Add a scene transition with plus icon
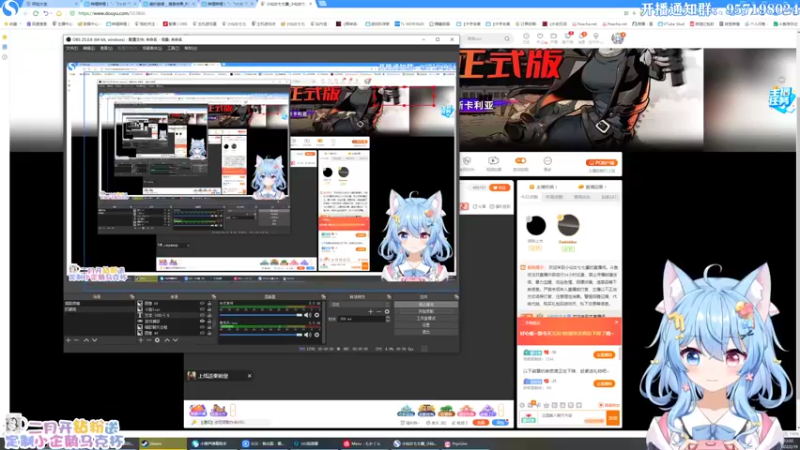Image resolution: width=800 pixels, height=450 pixels. (370, 311)
